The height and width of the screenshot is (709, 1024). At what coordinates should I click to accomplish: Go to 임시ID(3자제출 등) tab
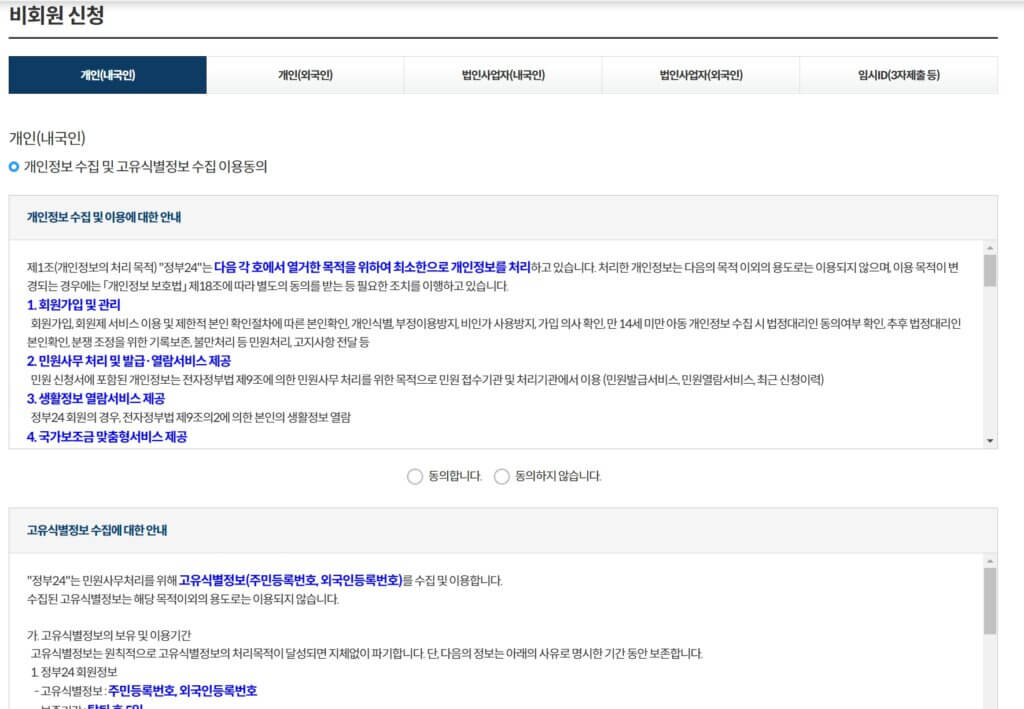[x=899, y=75]
